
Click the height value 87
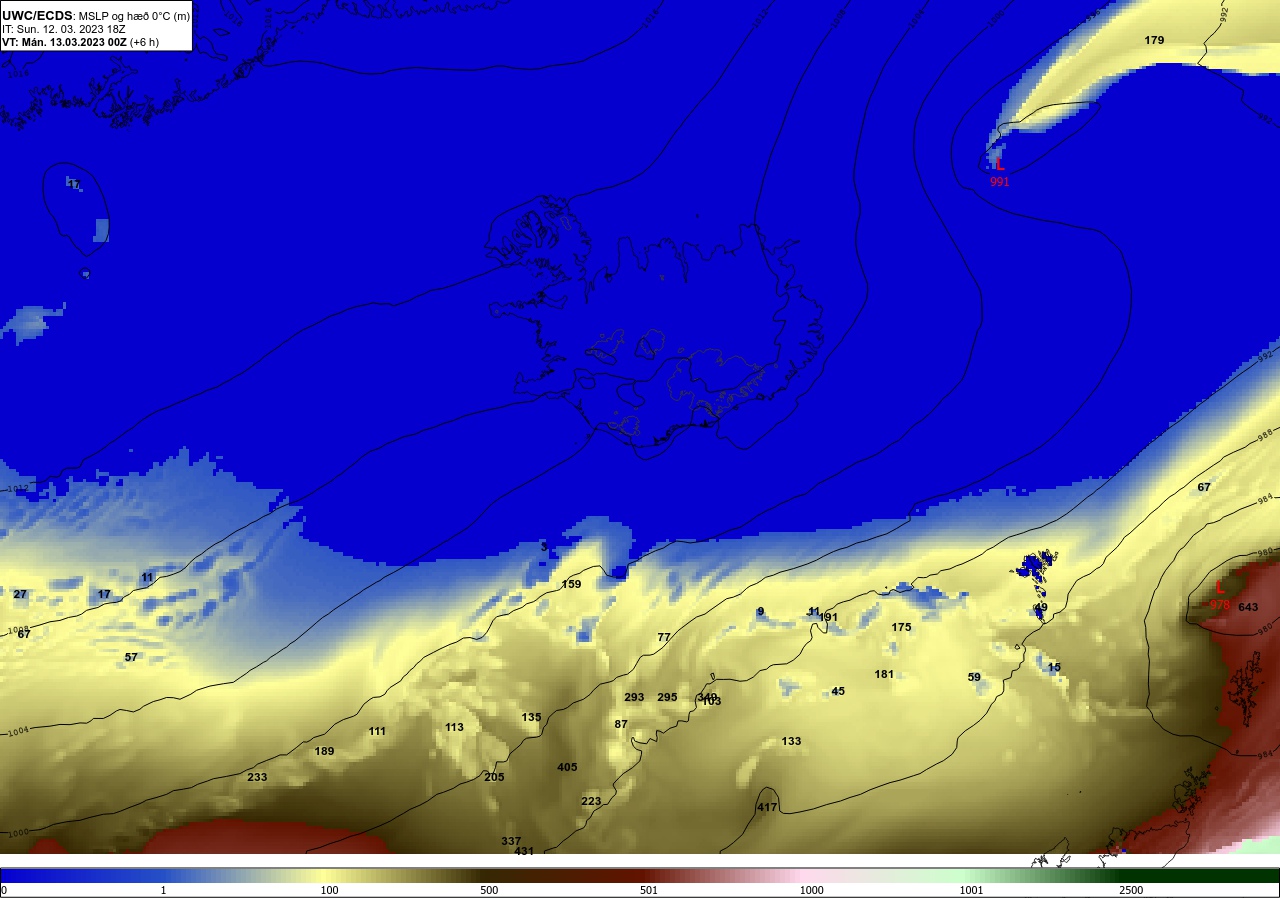coord(621,724)
